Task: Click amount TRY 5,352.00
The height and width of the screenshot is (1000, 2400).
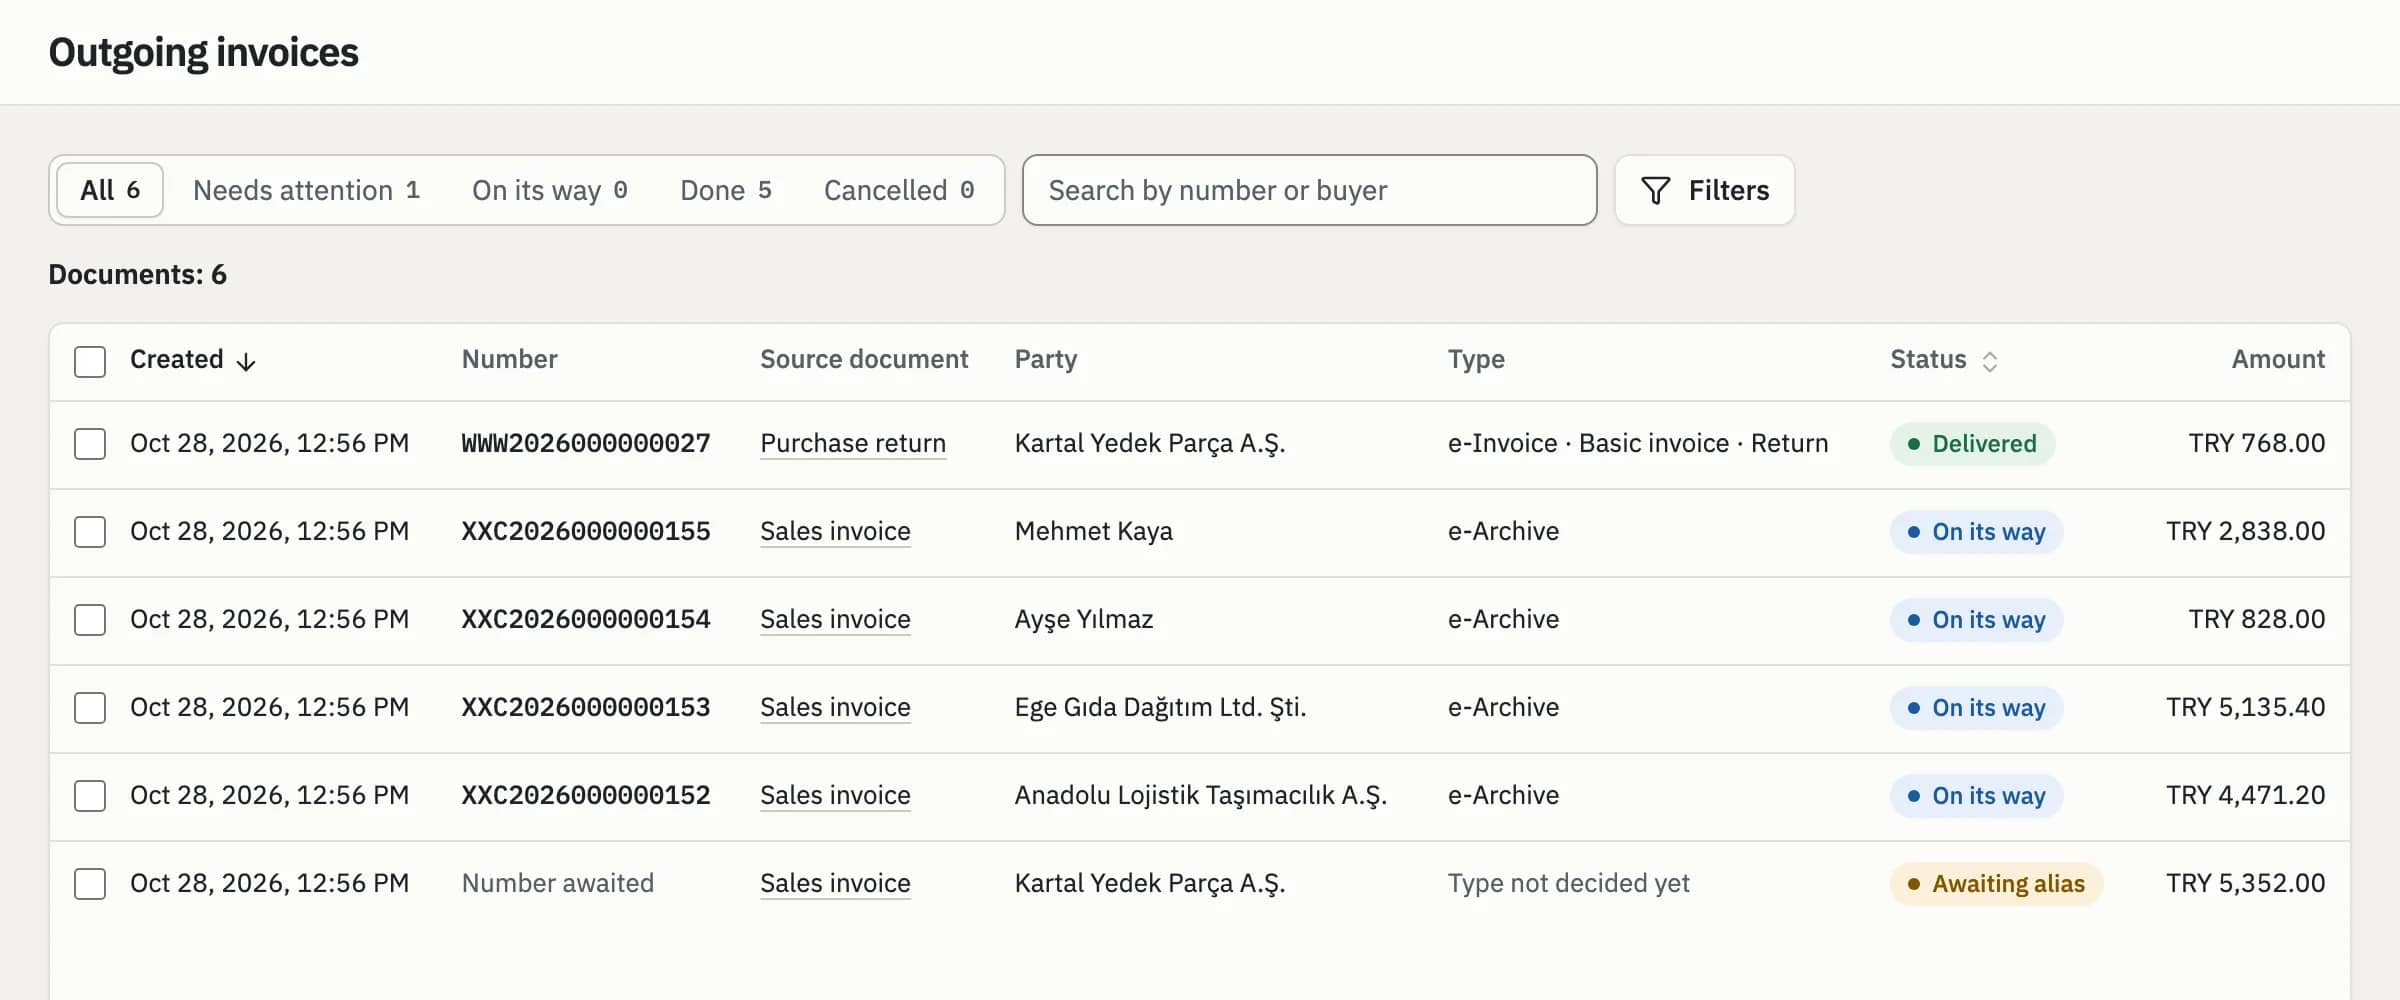Action: 2245,883
